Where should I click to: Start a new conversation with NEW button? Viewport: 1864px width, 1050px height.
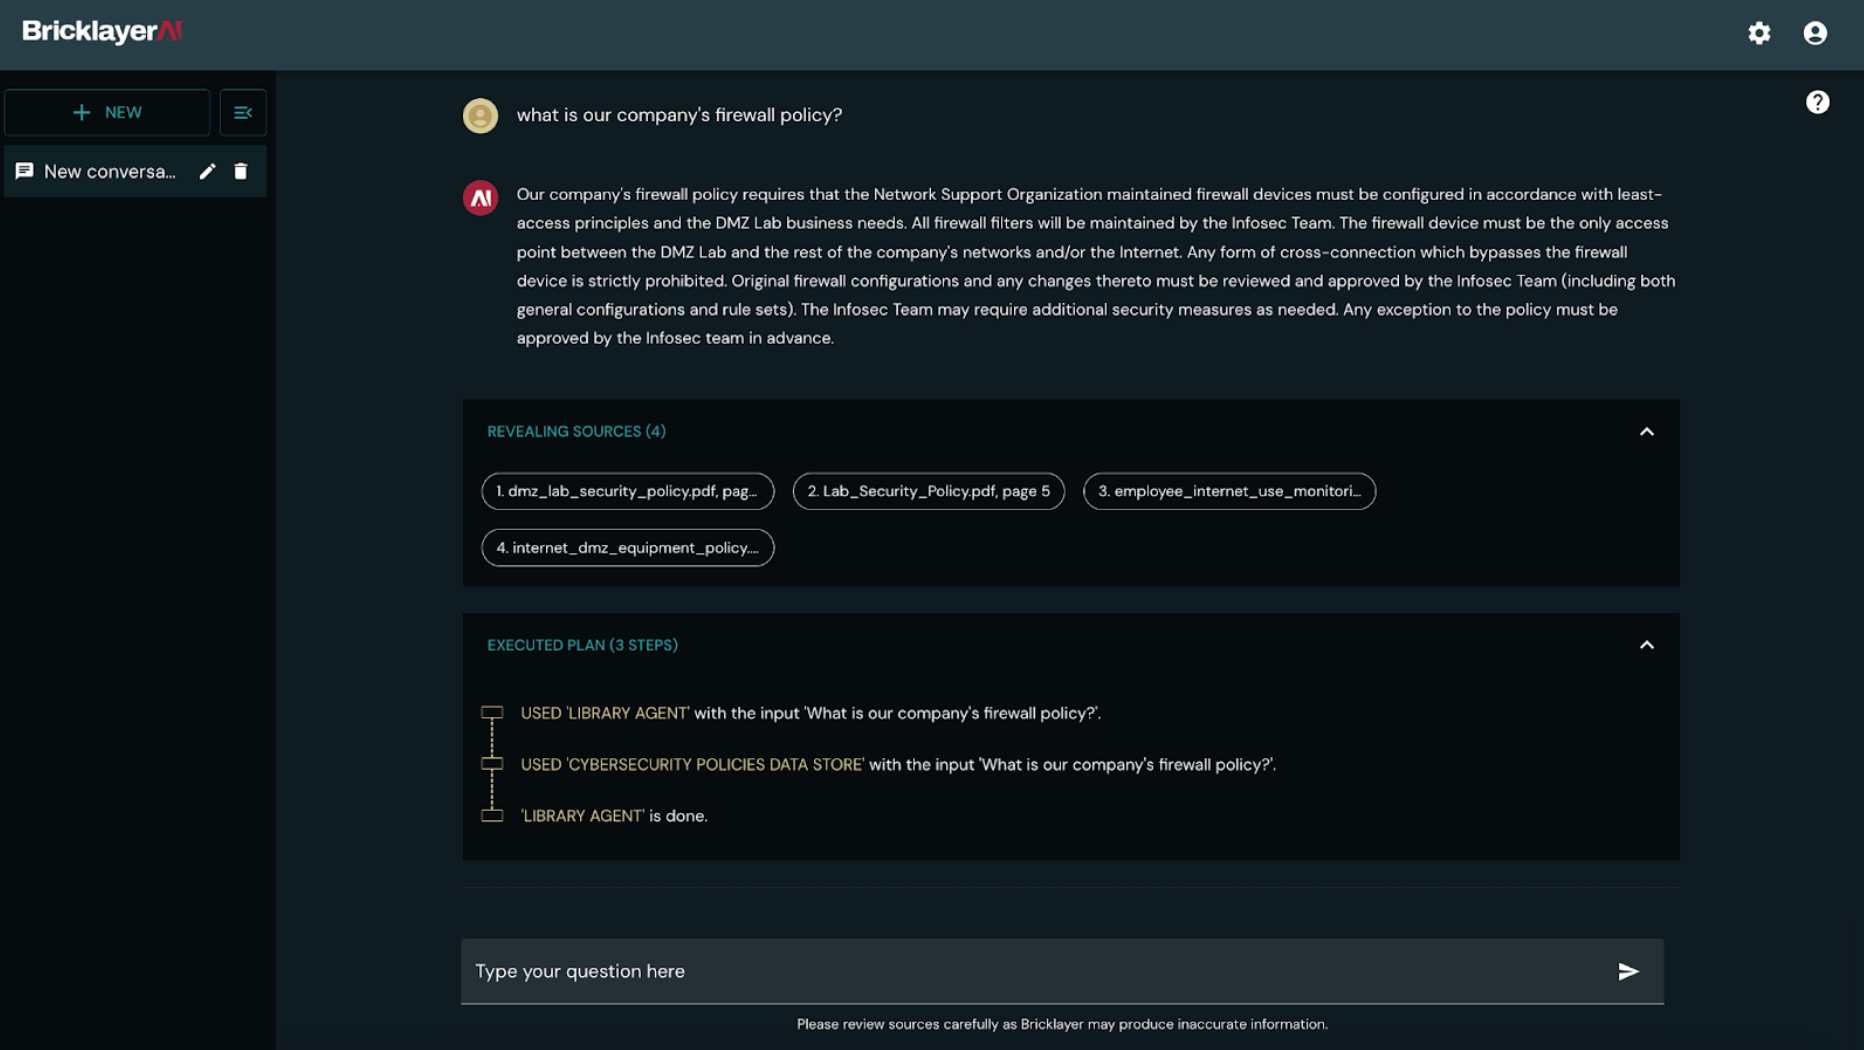(107, 113)
